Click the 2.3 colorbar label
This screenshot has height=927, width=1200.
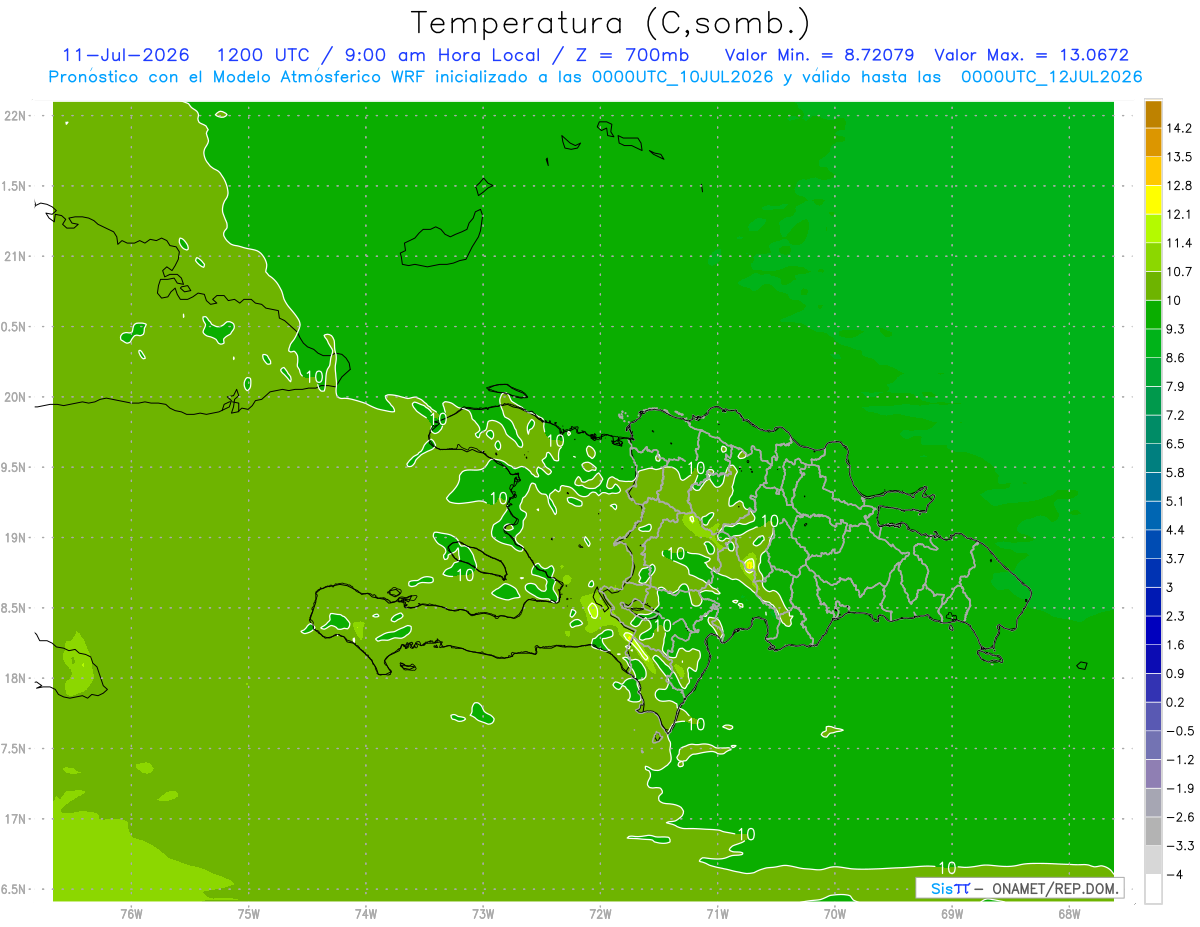(1175, 615)
